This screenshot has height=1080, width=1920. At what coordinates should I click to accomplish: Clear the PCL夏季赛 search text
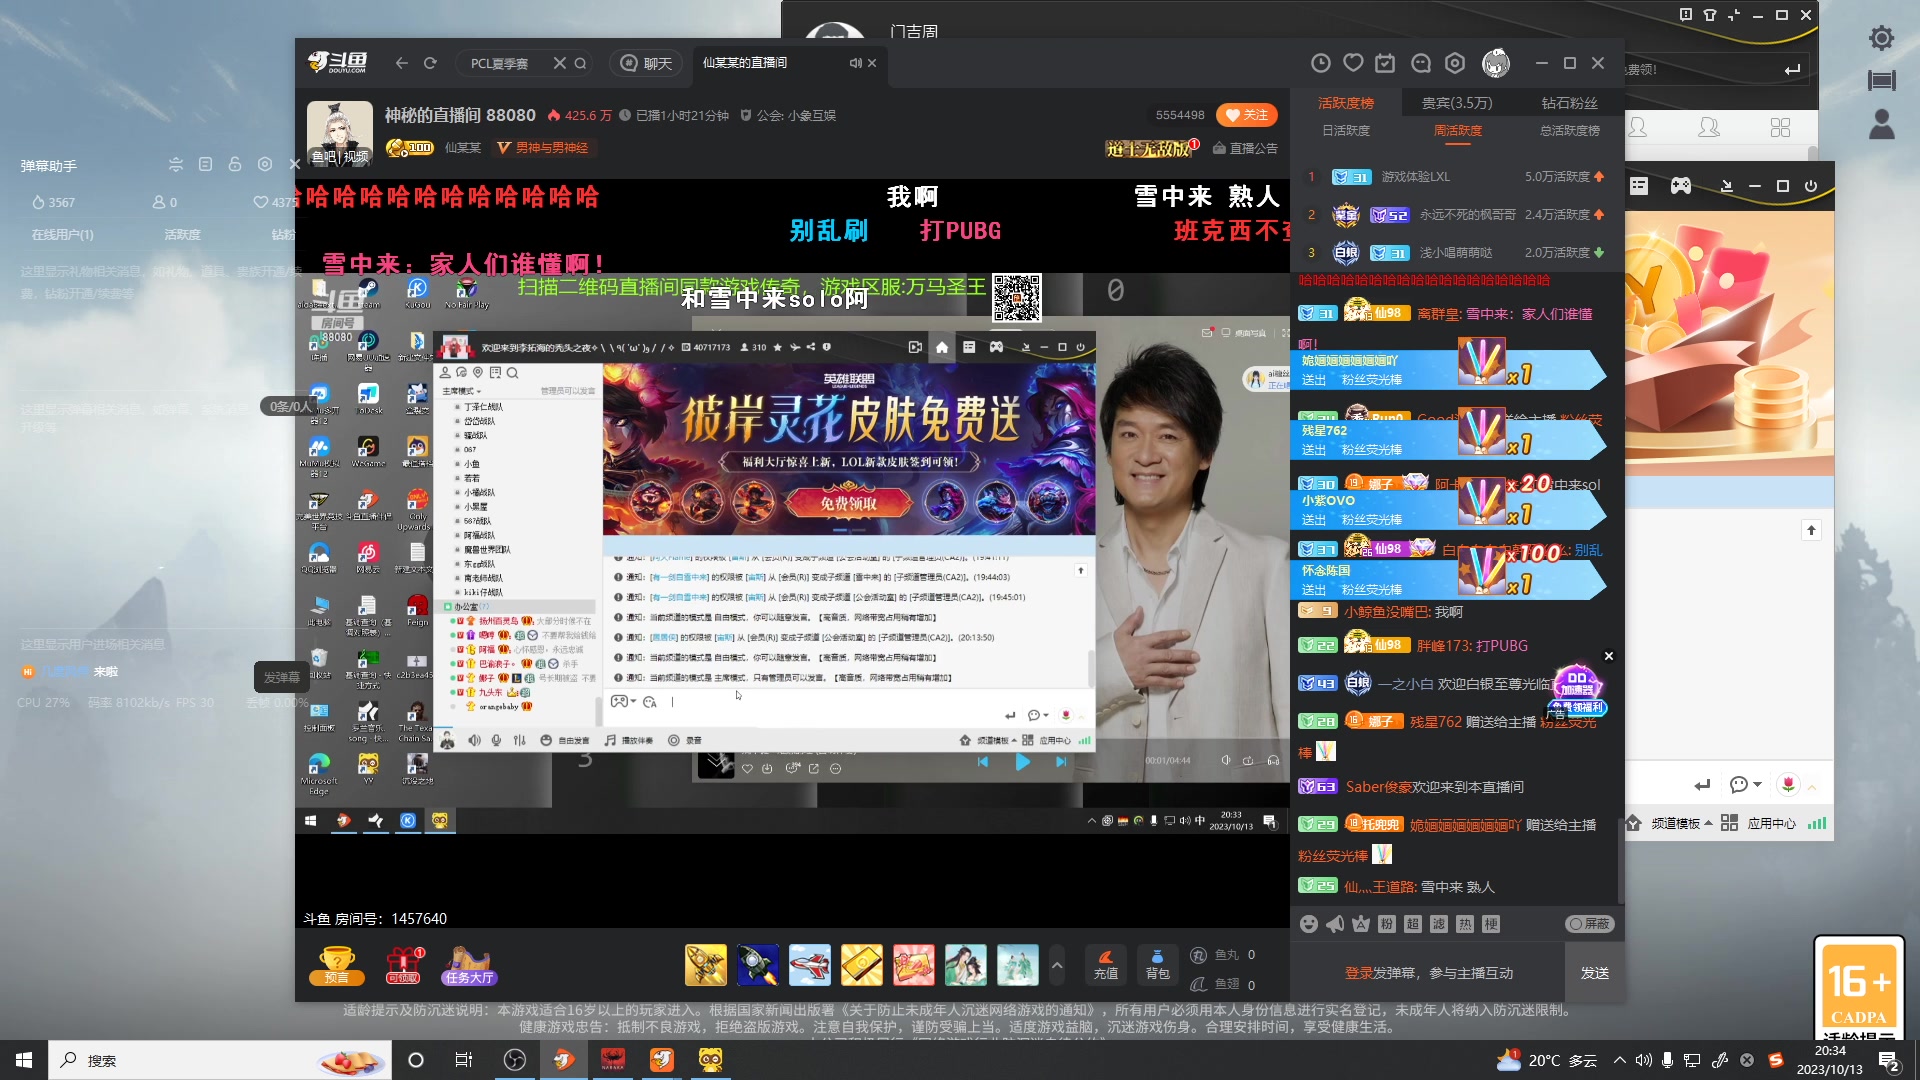(x=559, y=63)
